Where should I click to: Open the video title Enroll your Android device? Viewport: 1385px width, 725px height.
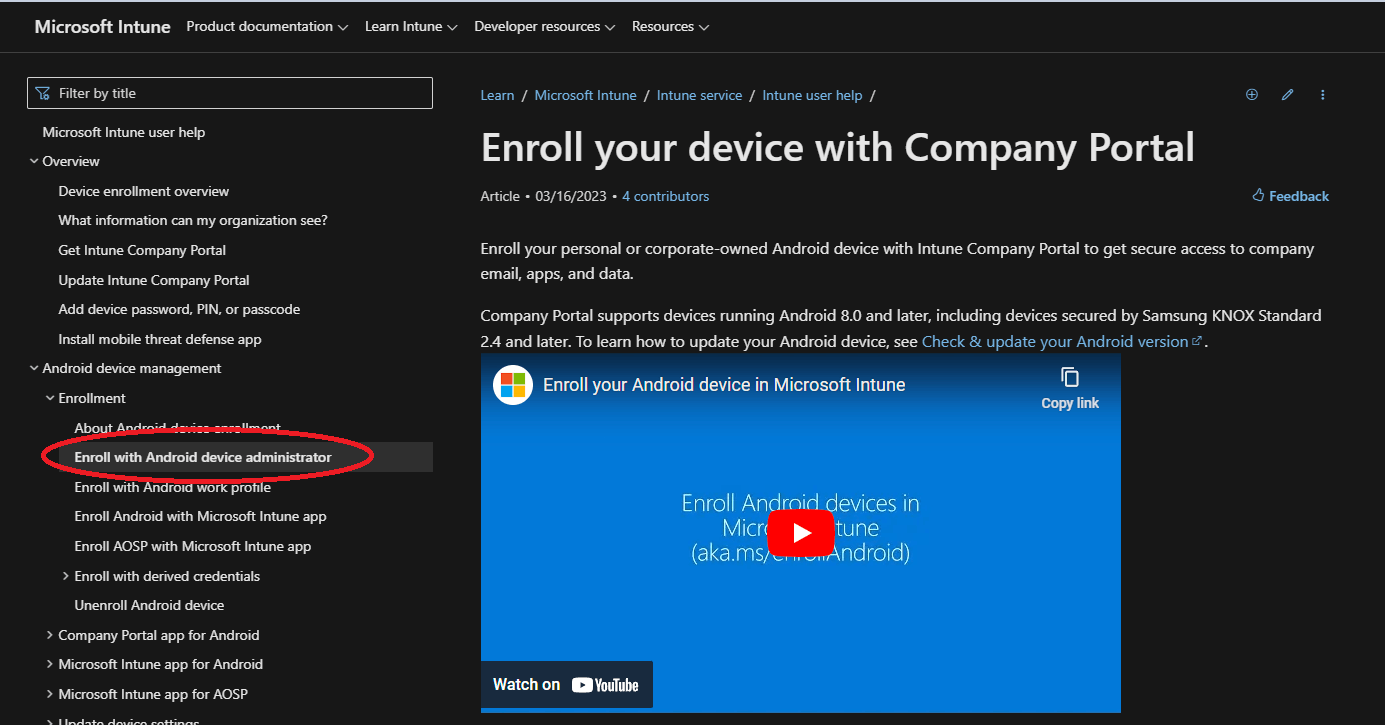[x=724, y=385]
